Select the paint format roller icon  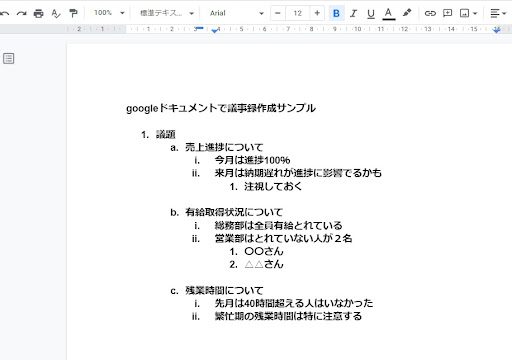pos(73,13)
